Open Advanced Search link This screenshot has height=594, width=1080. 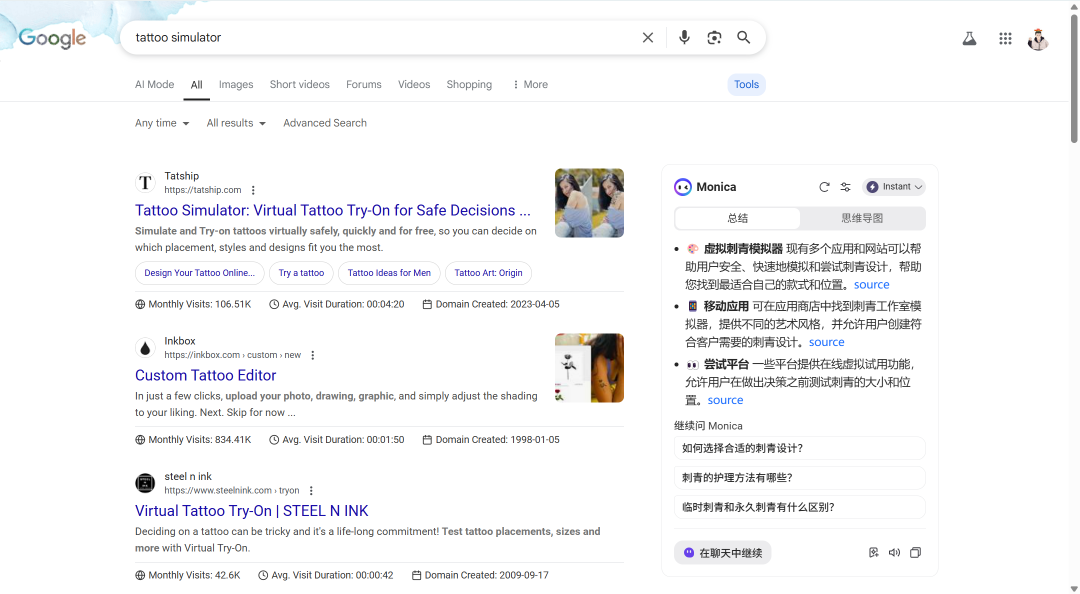point(325,123)
